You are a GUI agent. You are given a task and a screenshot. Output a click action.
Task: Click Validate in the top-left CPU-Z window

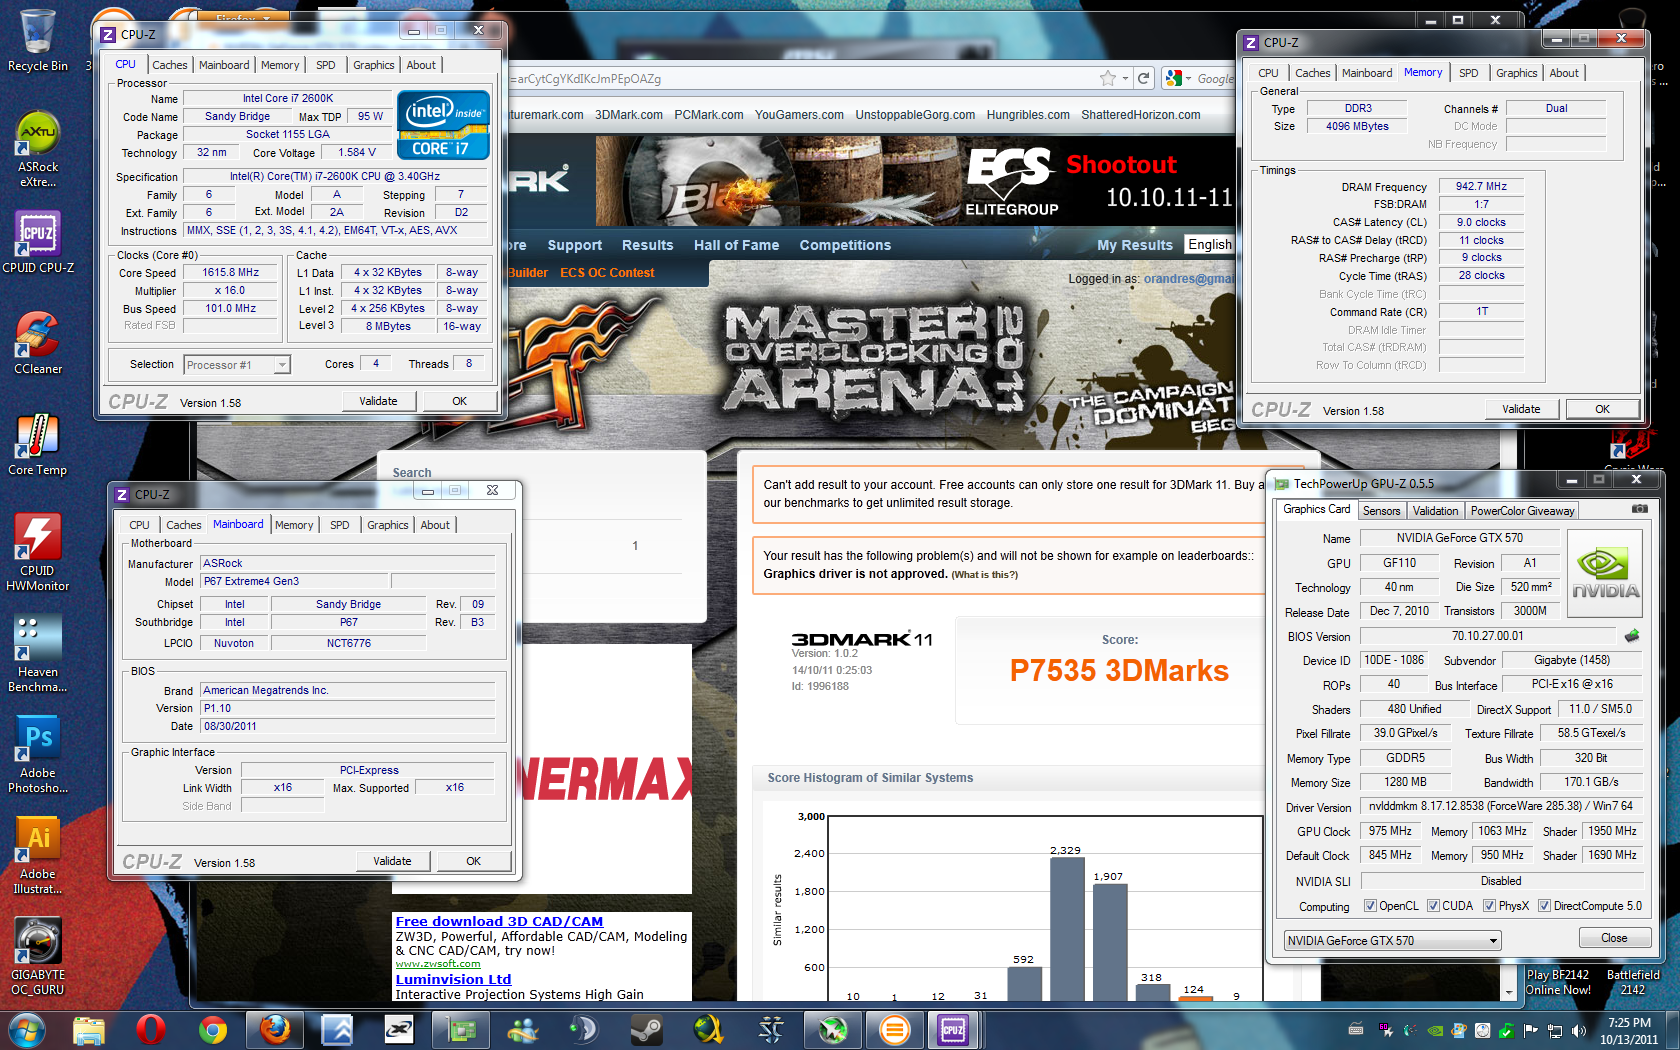[x=378, y=401]
